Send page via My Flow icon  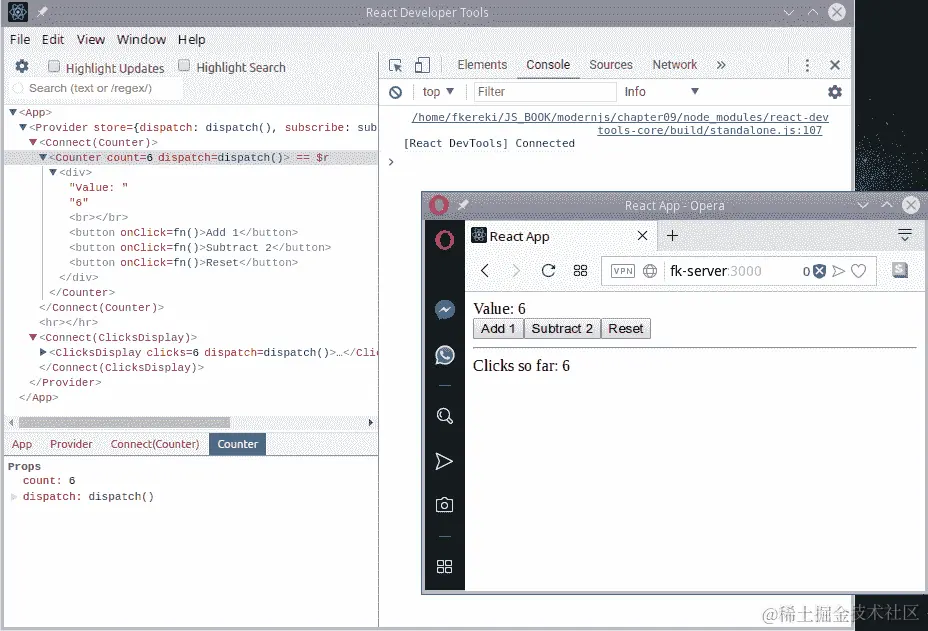(838, 271)
